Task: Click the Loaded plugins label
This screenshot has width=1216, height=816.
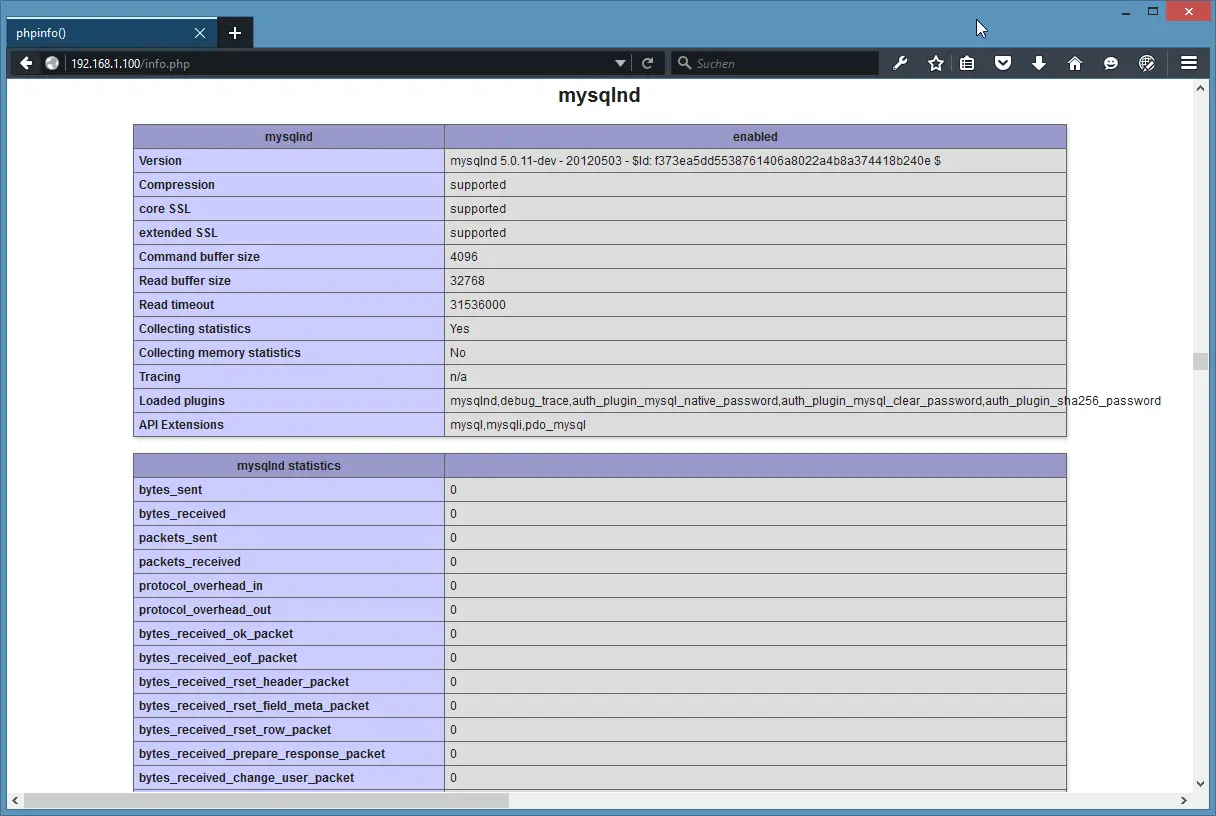Action: [x=182, y=401]
